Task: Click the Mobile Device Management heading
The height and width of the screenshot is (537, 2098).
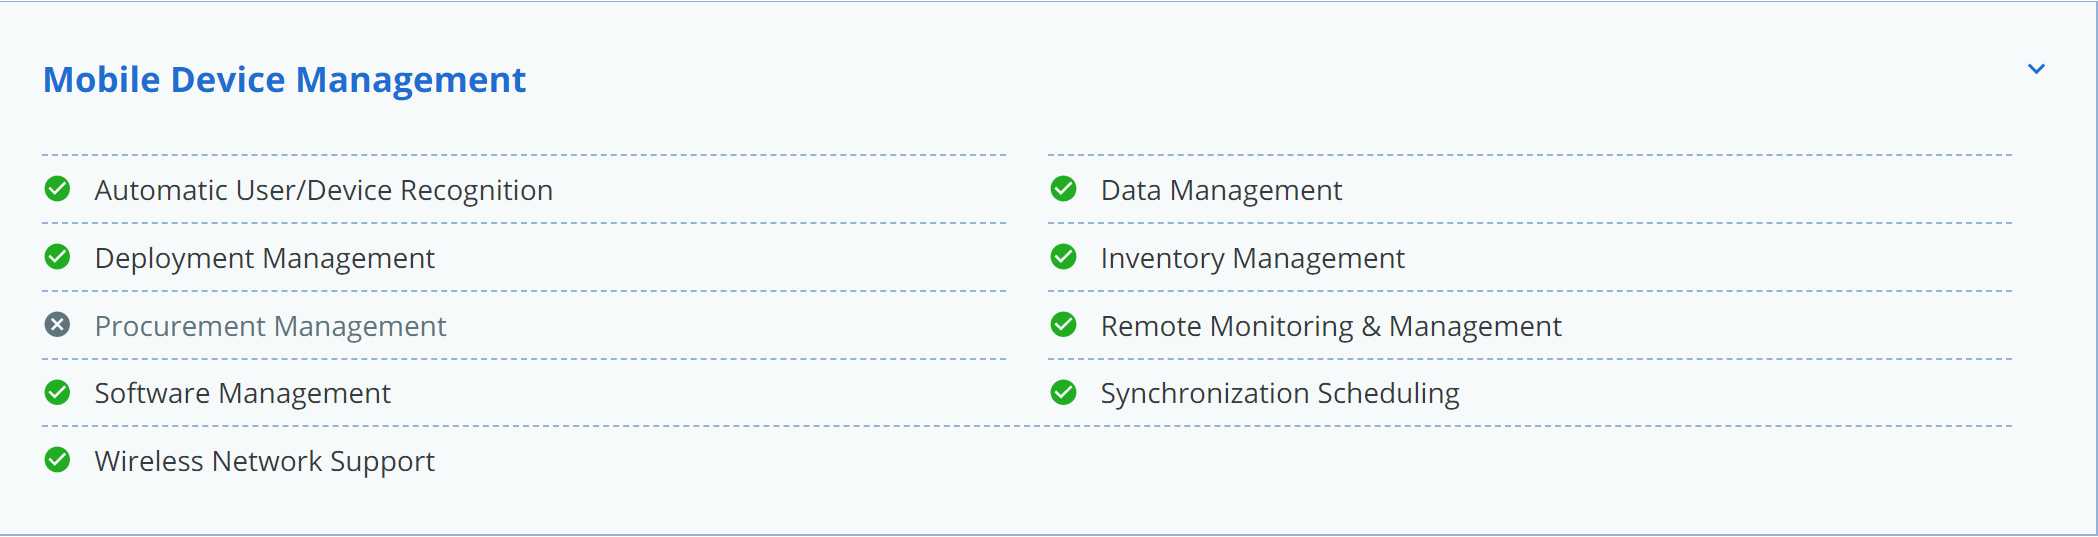Action: point(284,80)
